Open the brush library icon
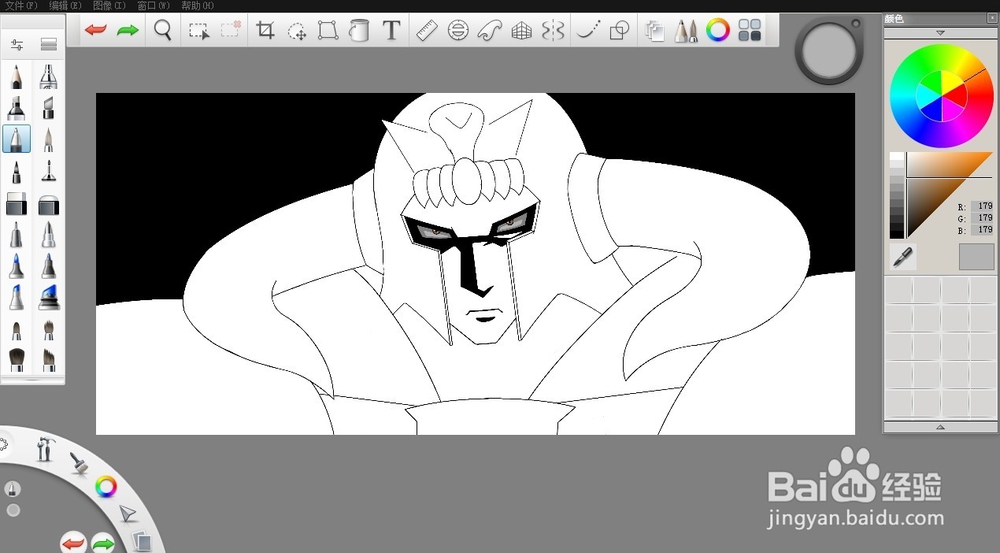 coord(48,45)
